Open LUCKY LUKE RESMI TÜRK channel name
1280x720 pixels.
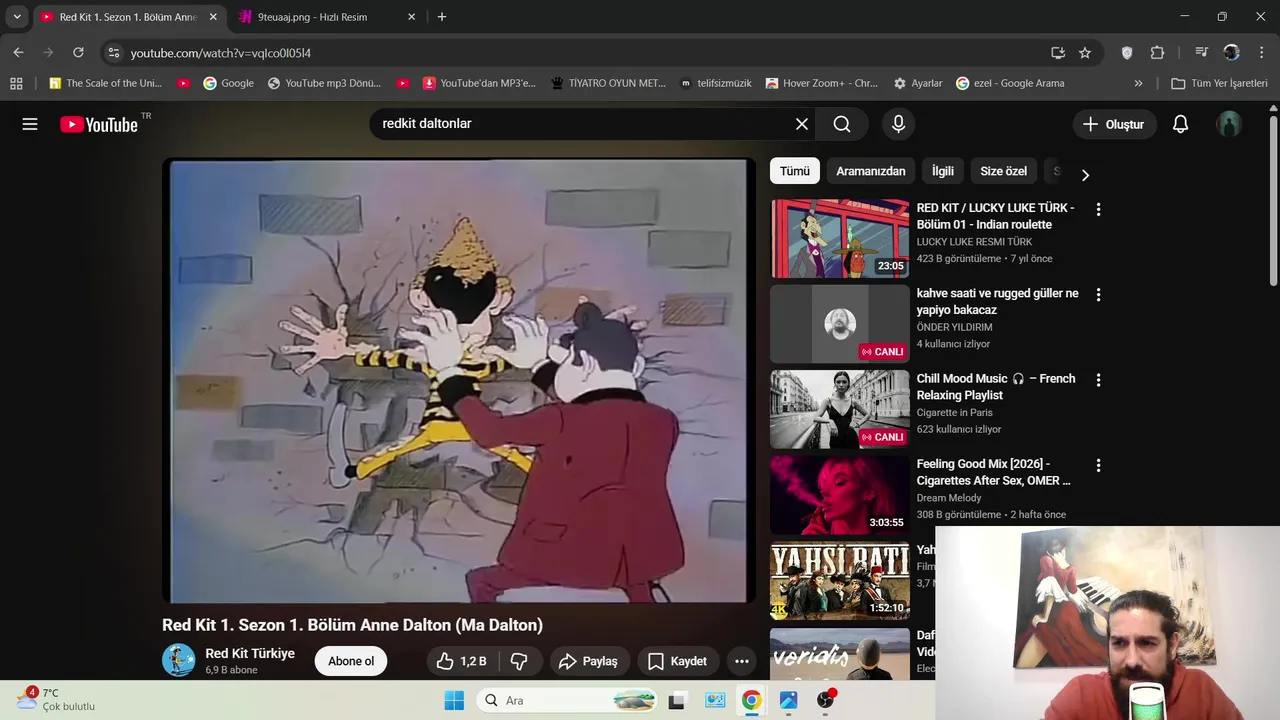click(x=974, y=242)
